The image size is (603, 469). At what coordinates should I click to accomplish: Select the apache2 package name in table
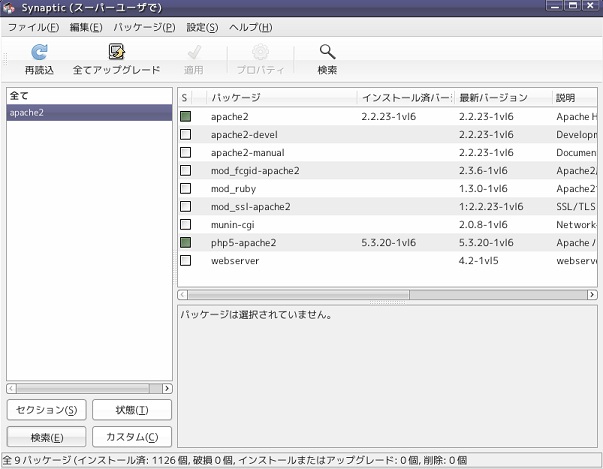pyautogui.click(x=230, y=116)
